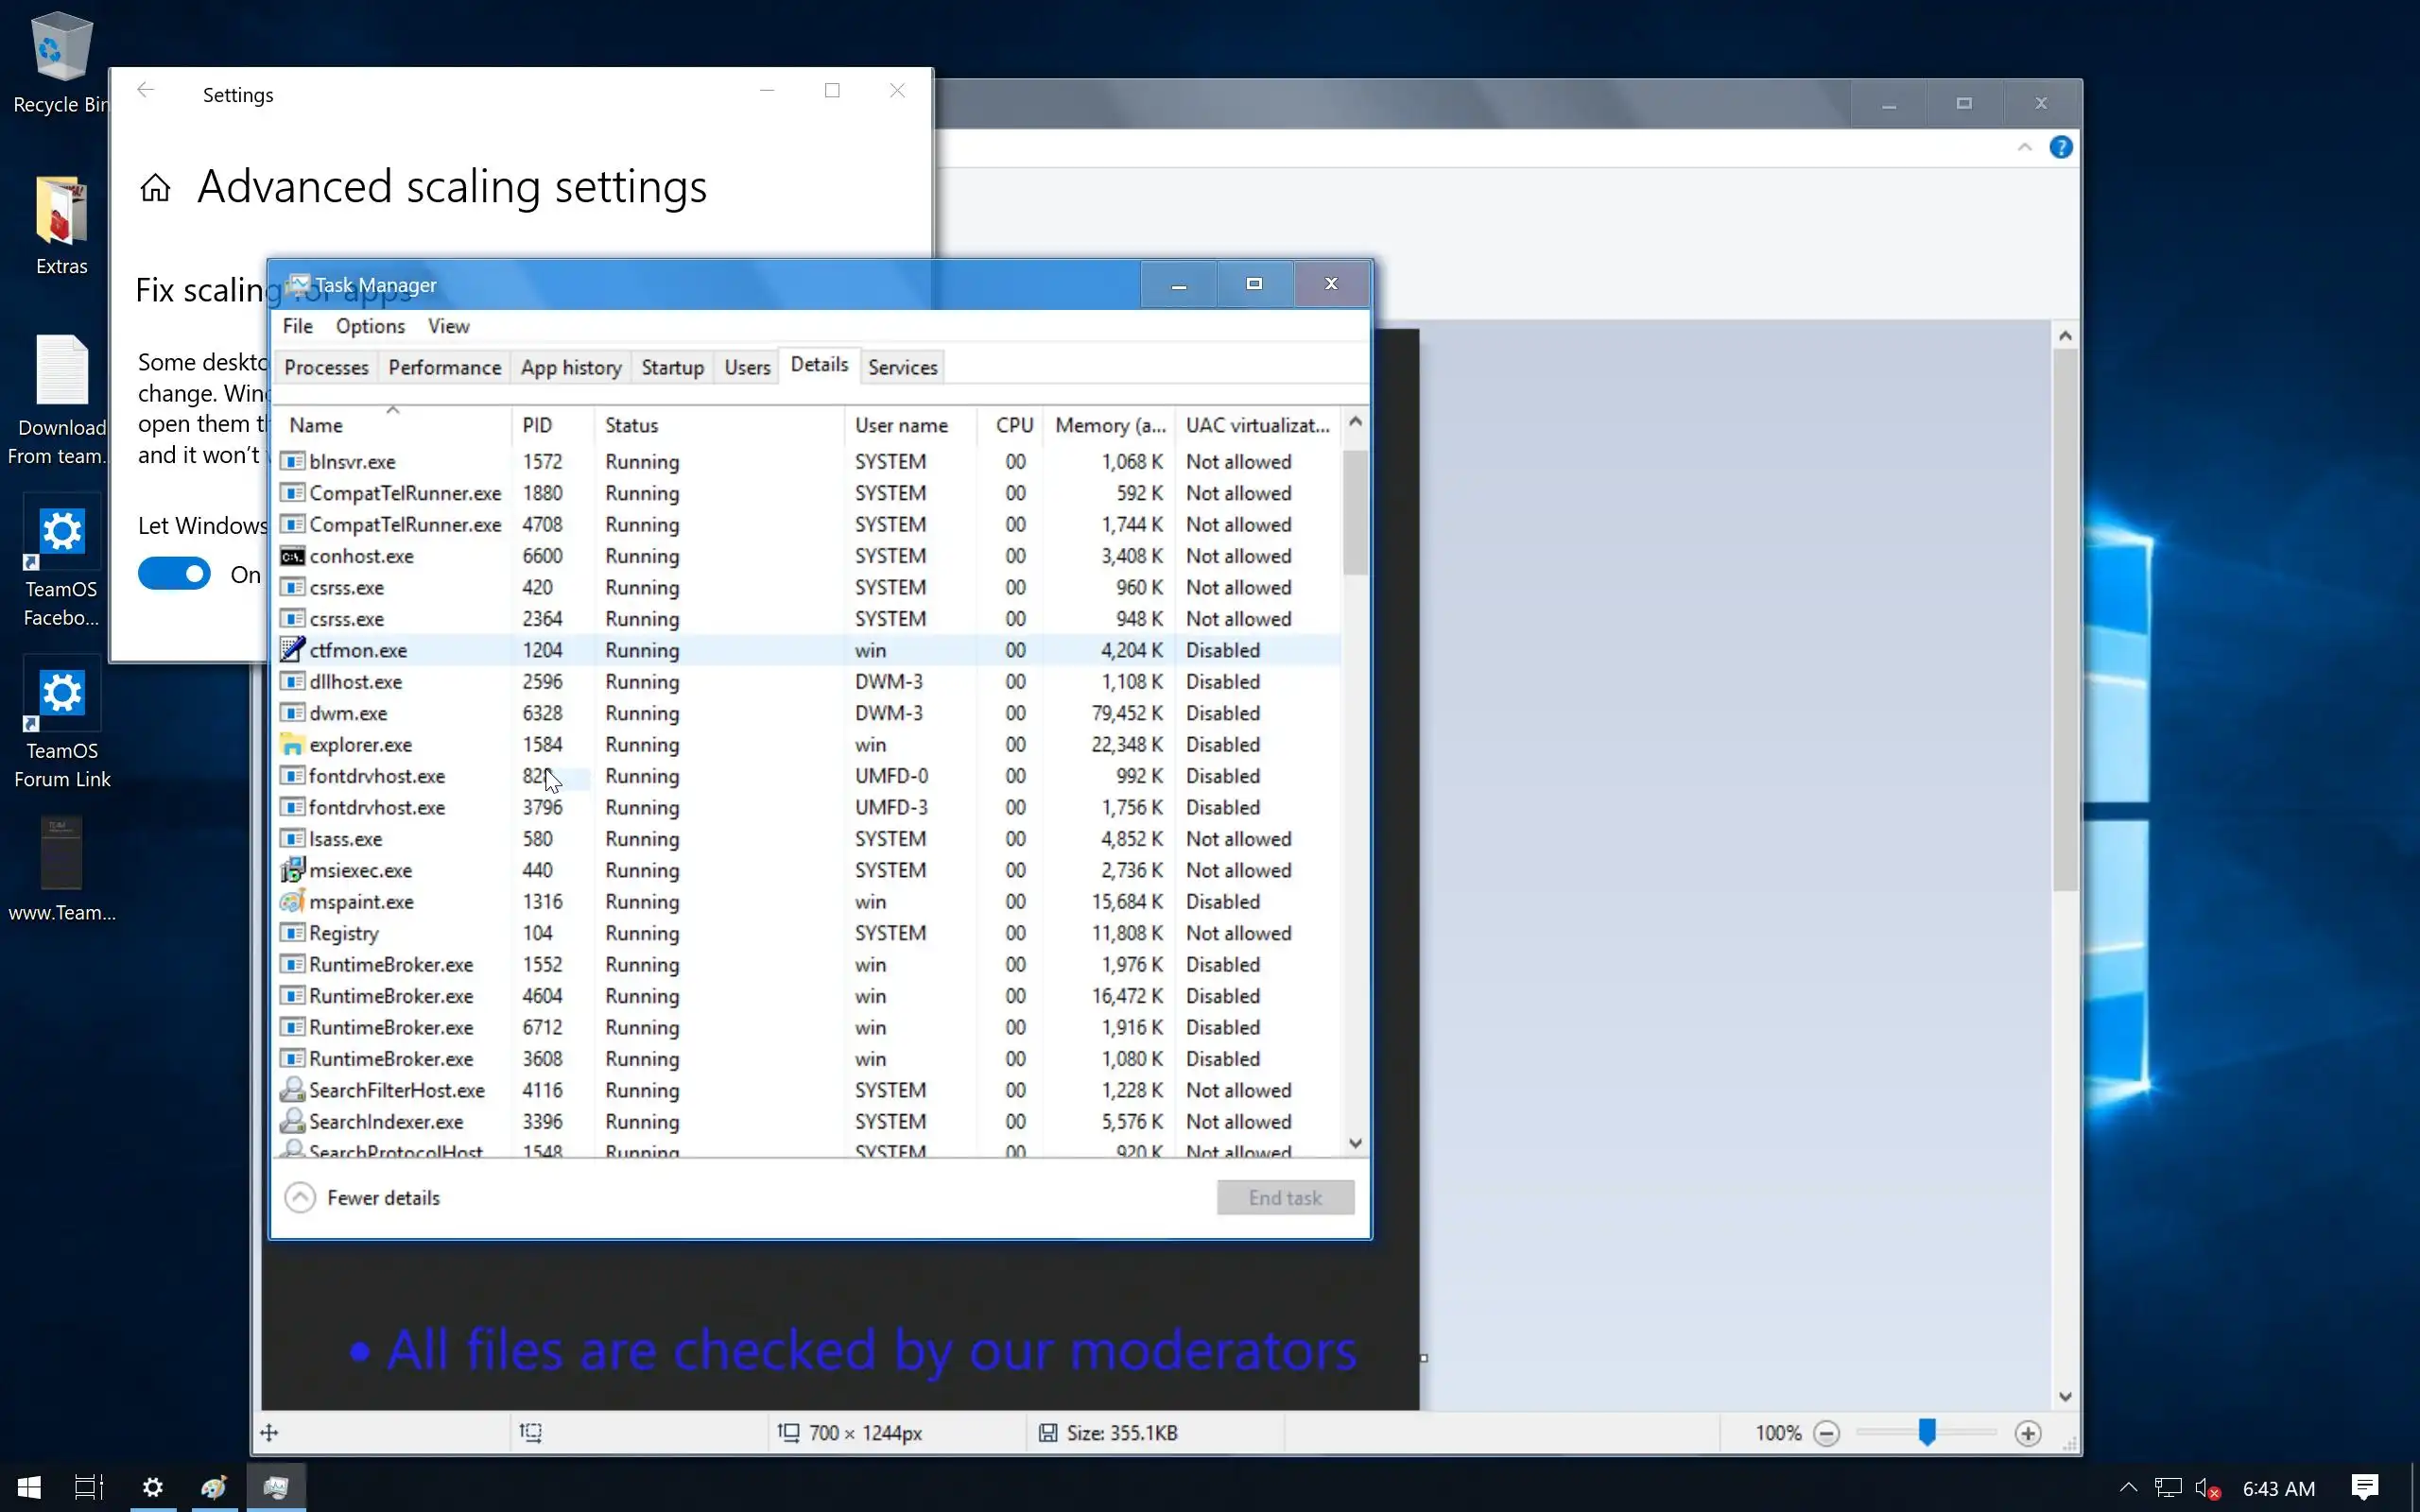Open Task View on taskbar
Image resolution: width=2420 pixels, height=1512 pixels.
pyautogui.click(x=89, y=1487)
